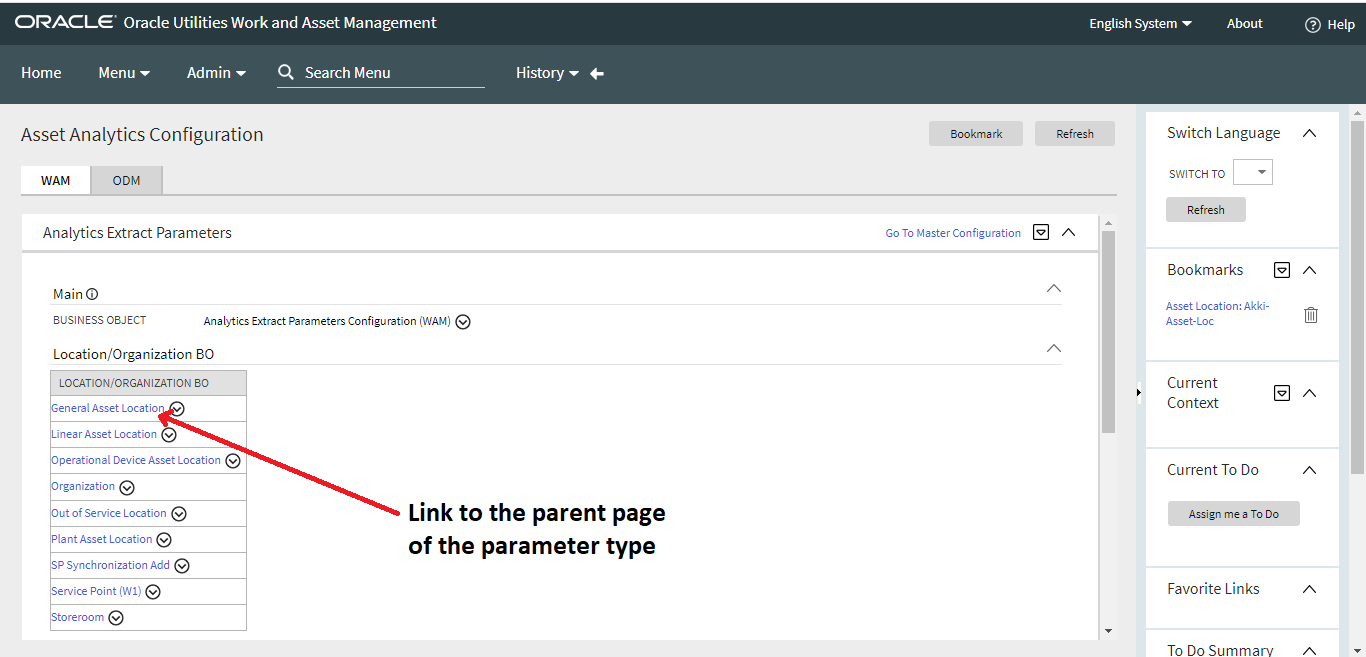The image size is (1366, 657).
Task: Delete the Akki-Asset-Loc bookmark via trash icon
Action: (x=1311, y=314)
